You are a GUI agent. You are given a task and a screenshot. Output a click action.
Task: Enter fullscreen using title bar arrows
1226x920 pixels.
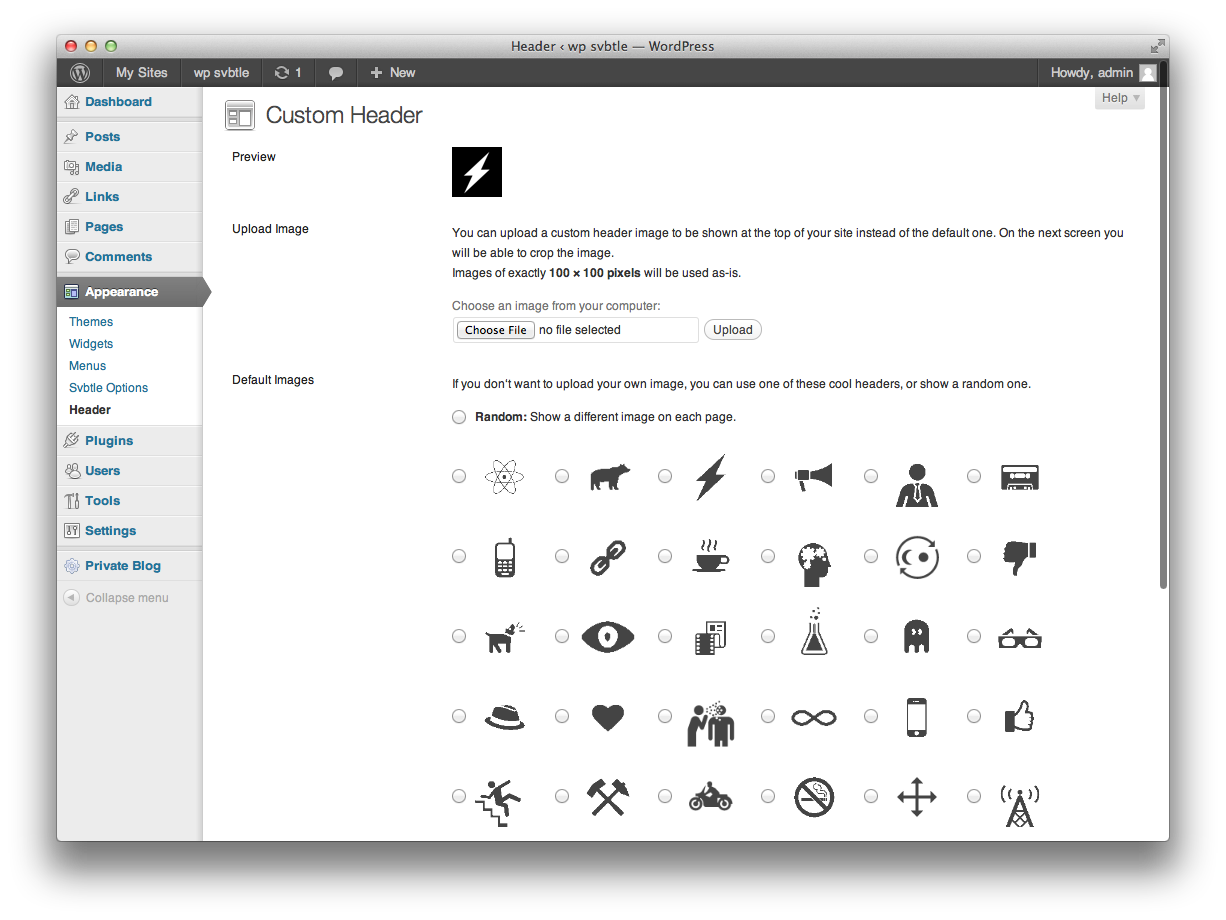point(1157,46)
